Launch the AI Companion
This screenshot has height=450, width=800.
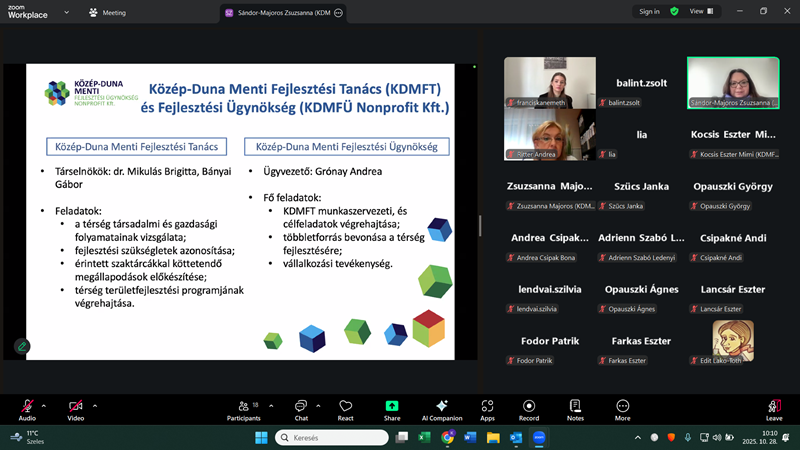coord(442,407)
